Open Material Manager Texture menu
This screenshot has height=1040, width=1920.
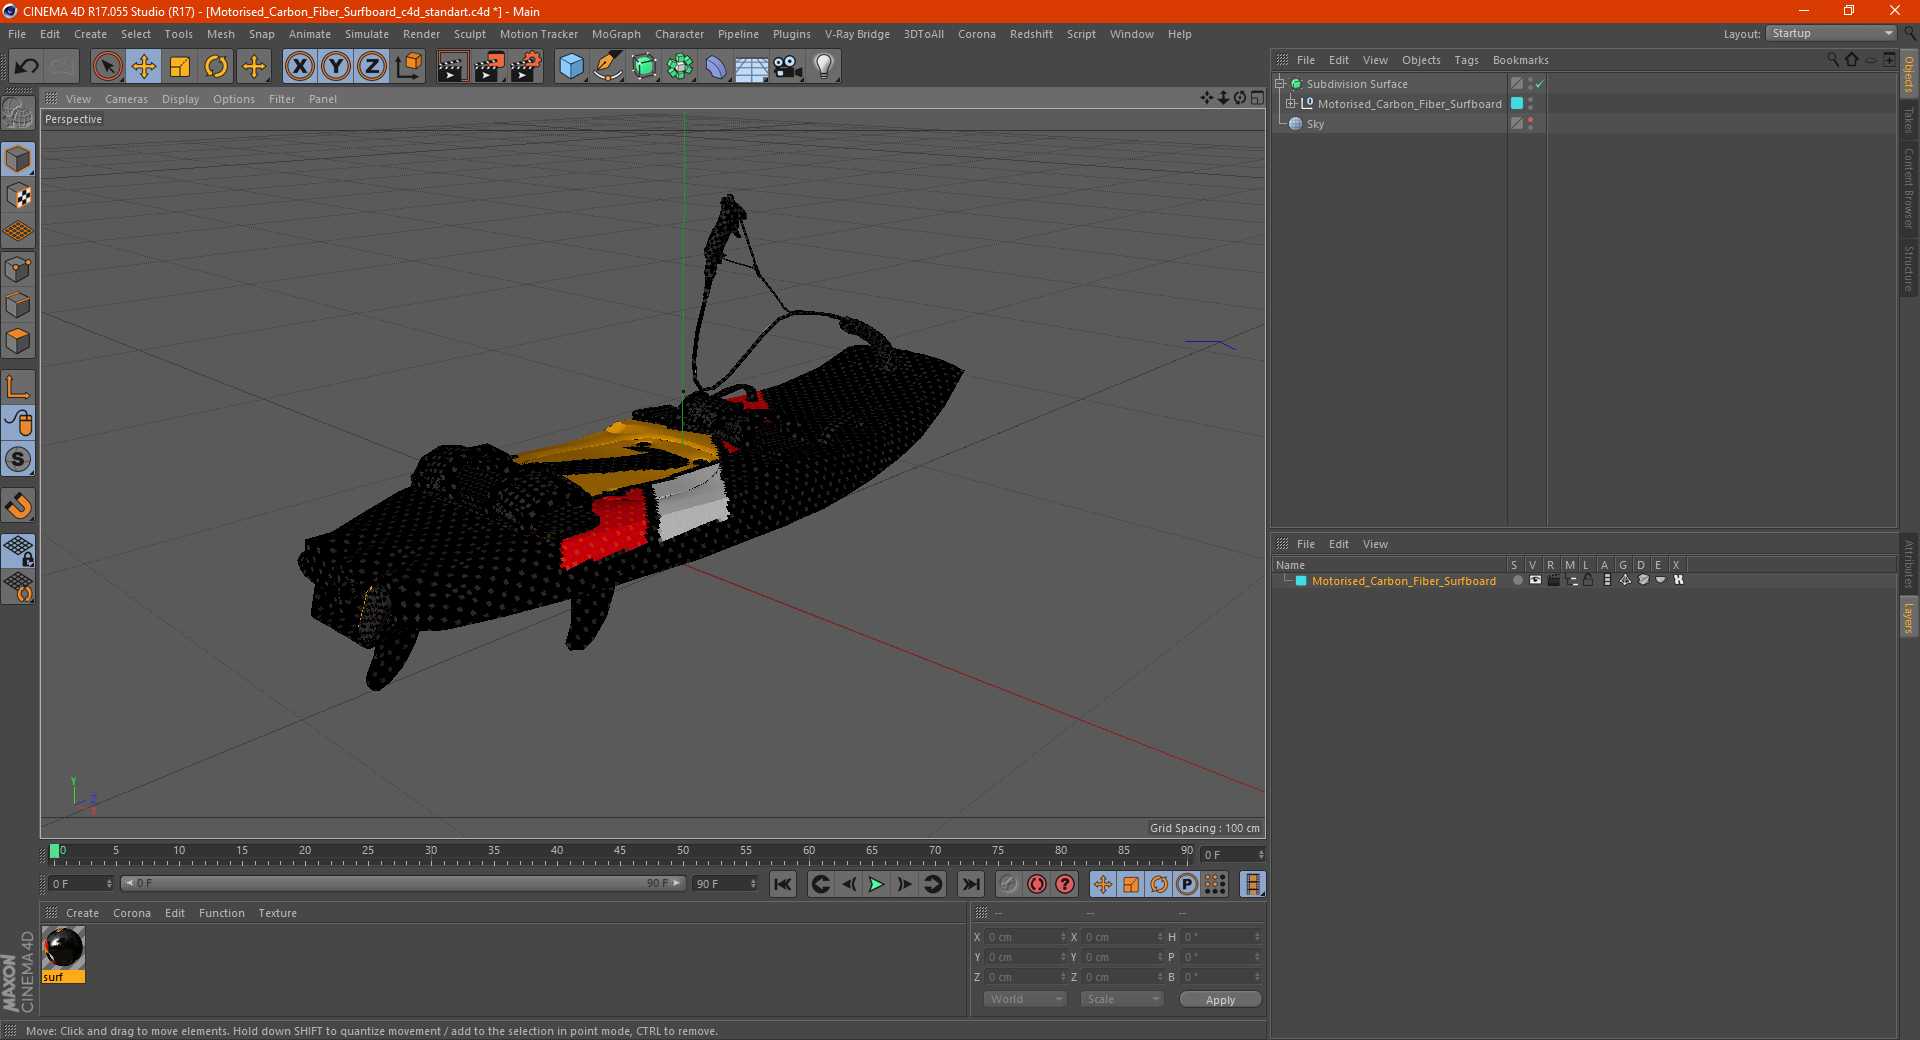point(277,913)
